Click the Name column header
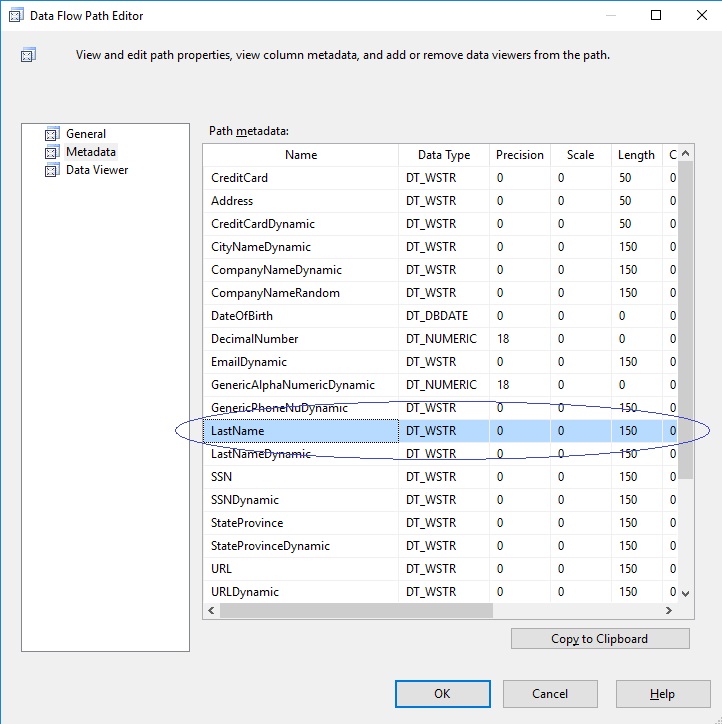Image resolution: width=722 pixels, height=724 pixels. 301,155
